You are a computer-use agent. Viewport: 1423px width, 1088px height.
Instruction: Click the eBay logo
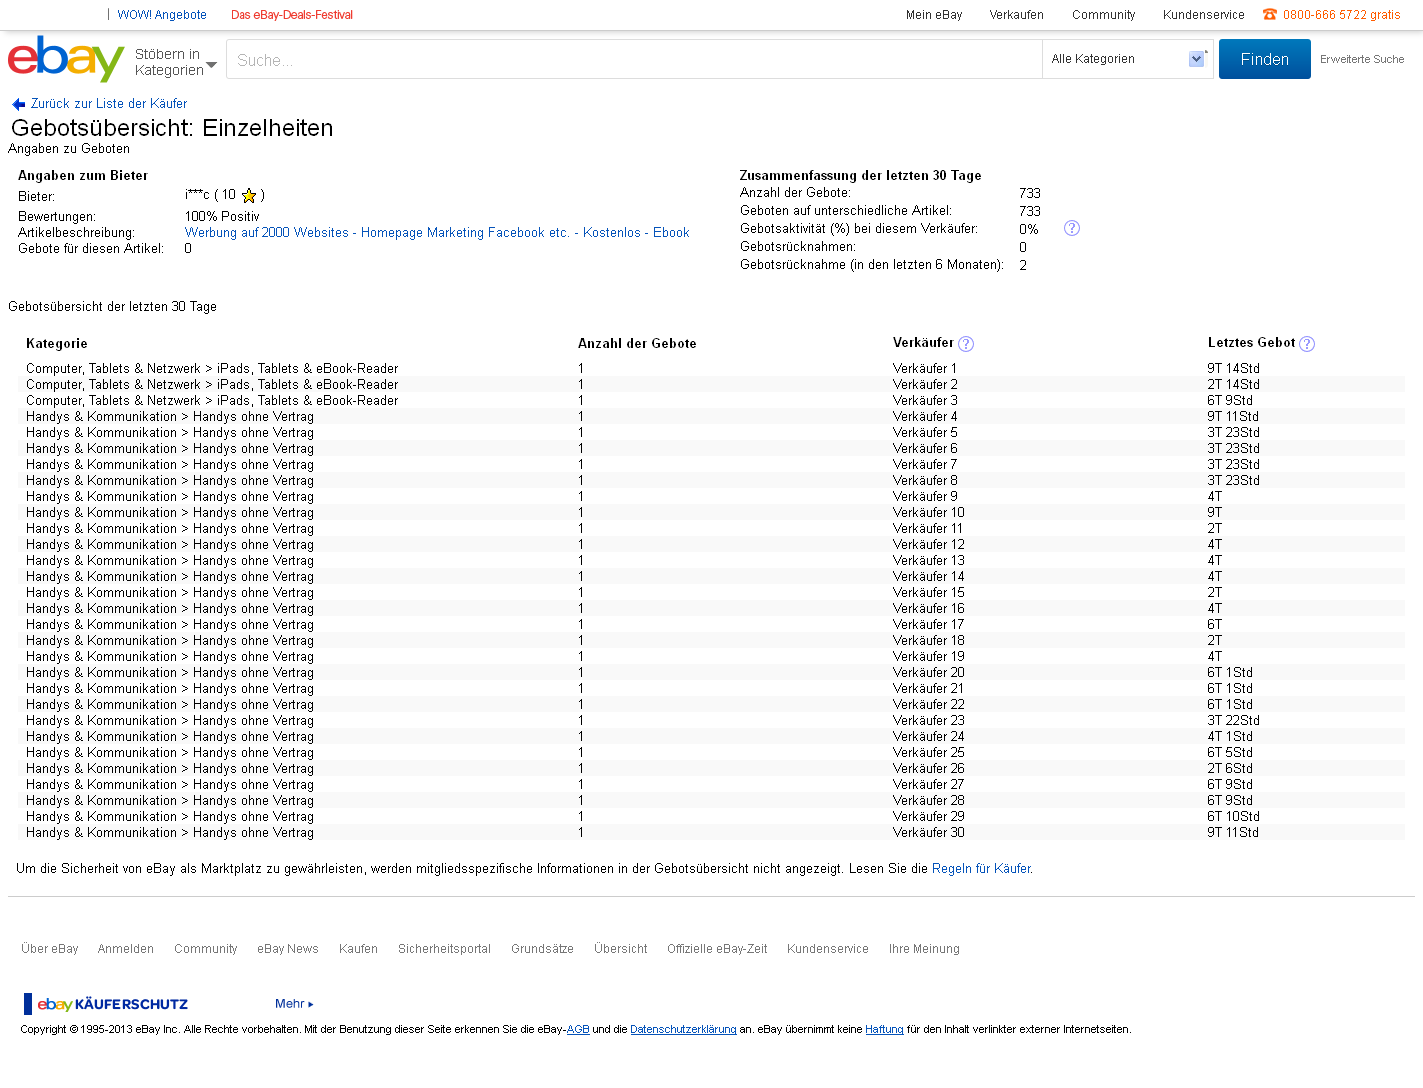tap(66, 59)
